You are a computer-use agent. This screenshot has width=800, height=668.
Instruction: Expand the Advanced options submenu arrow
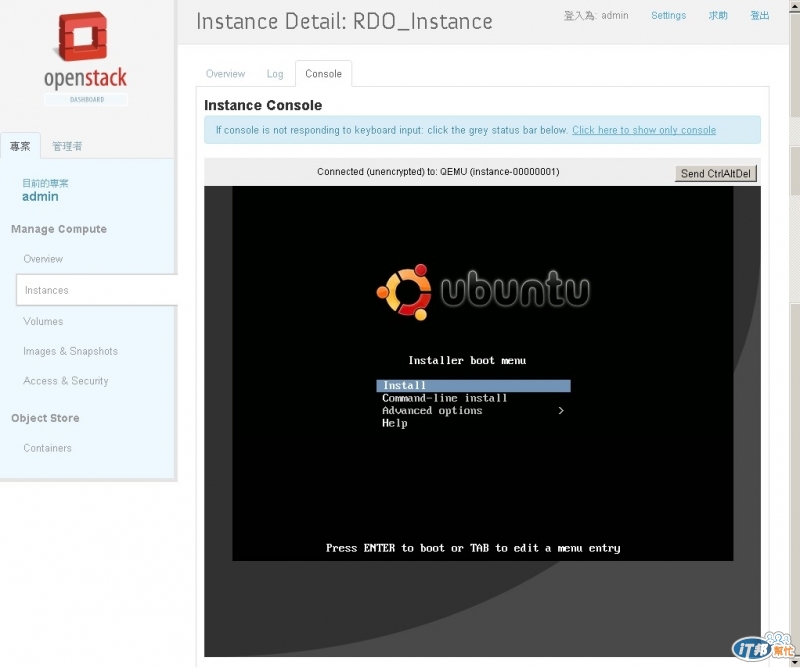click(x=561, y=411)
